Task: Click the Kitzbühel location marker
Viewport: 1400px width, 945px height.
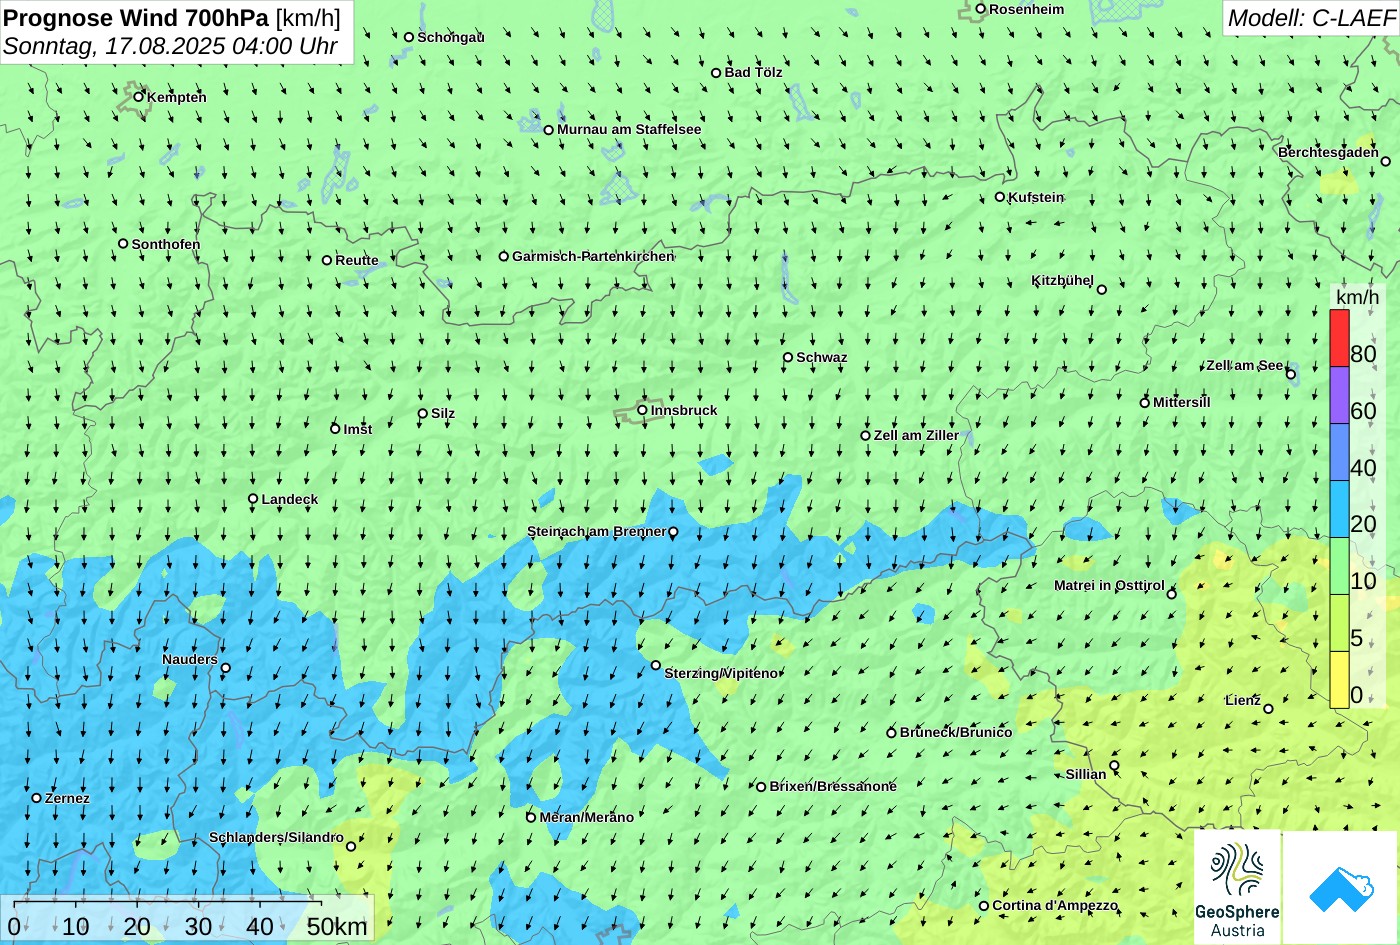Action: point(1102,290)
